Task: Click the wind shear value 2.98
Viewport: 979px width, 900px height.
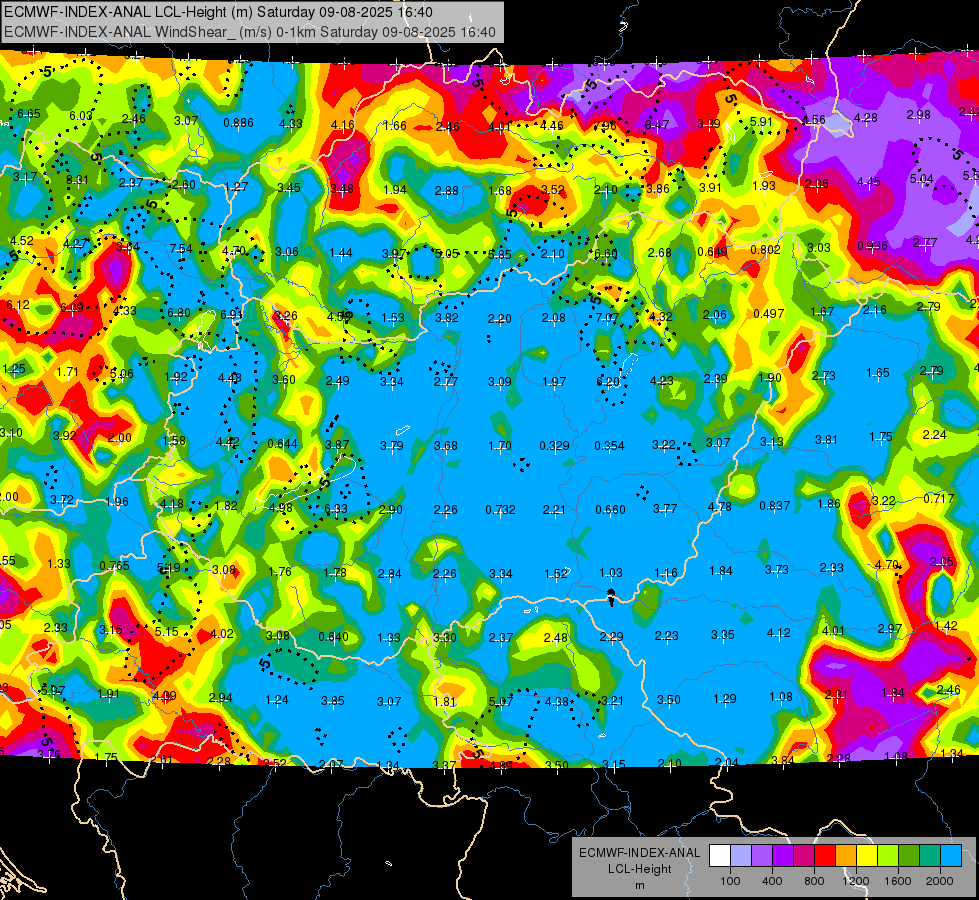Action: pos(919,115)
